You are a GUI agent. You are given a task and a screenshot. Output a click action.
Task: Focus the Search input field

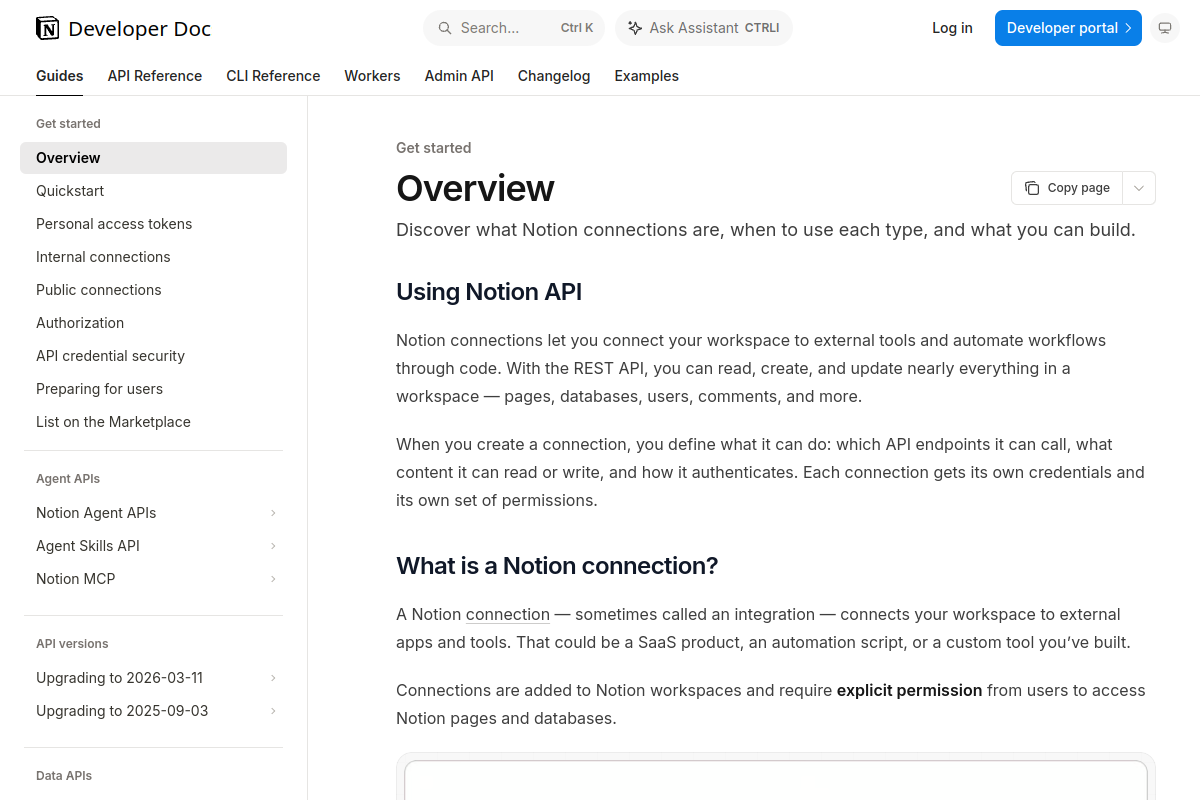tap(515, 28)
